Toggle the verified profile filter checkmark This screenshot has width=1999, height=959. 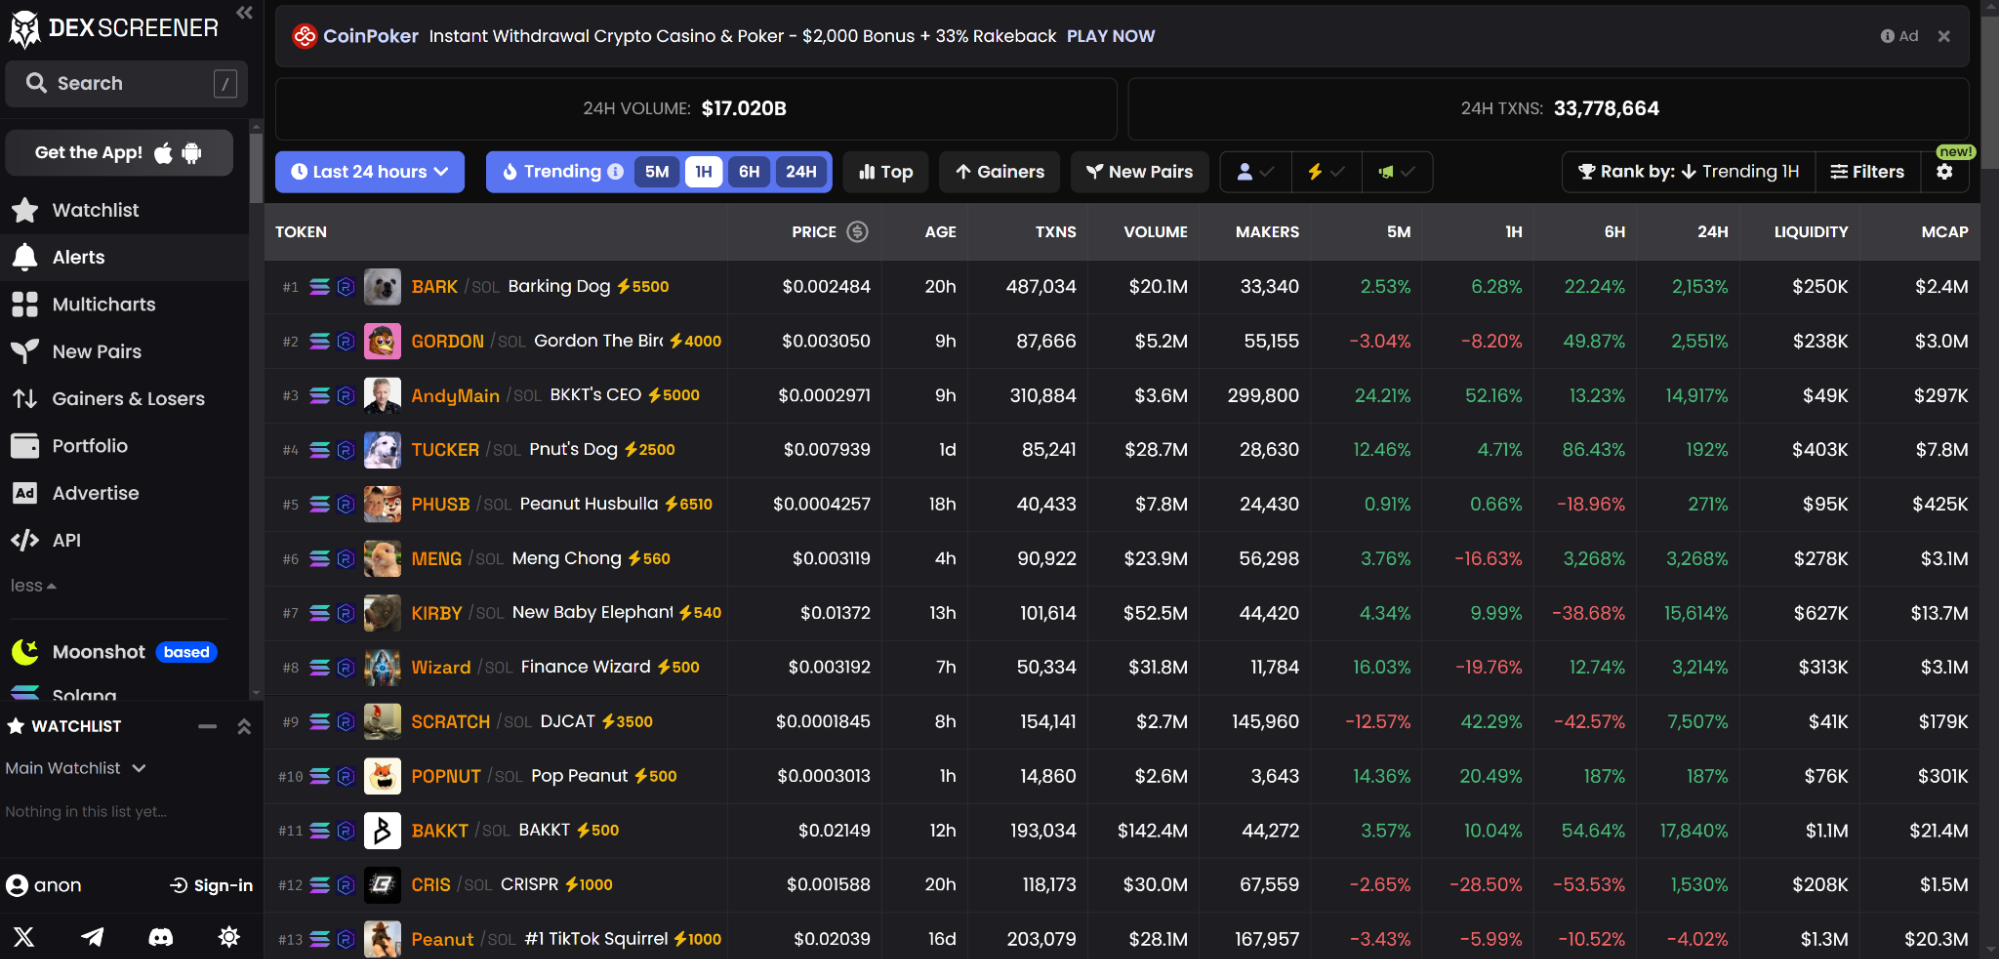click(x=1255, y=172)
